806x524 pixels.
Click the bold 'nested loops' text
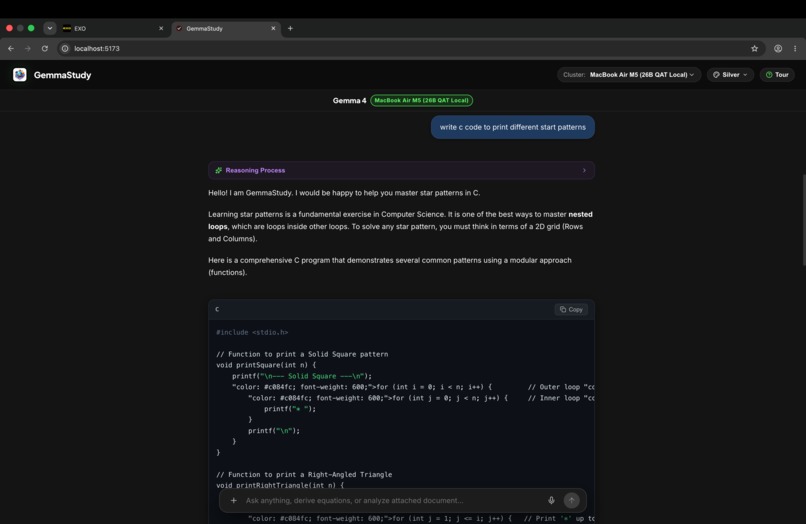(x=400, y=220)
